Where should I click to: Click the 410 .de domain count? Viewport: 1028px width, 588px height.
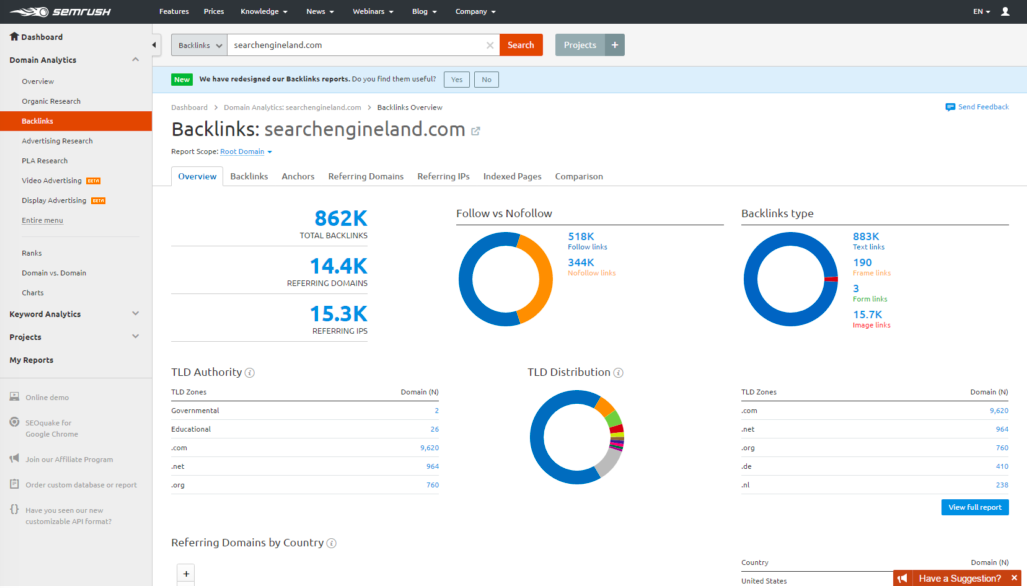tap(1002, 467)
